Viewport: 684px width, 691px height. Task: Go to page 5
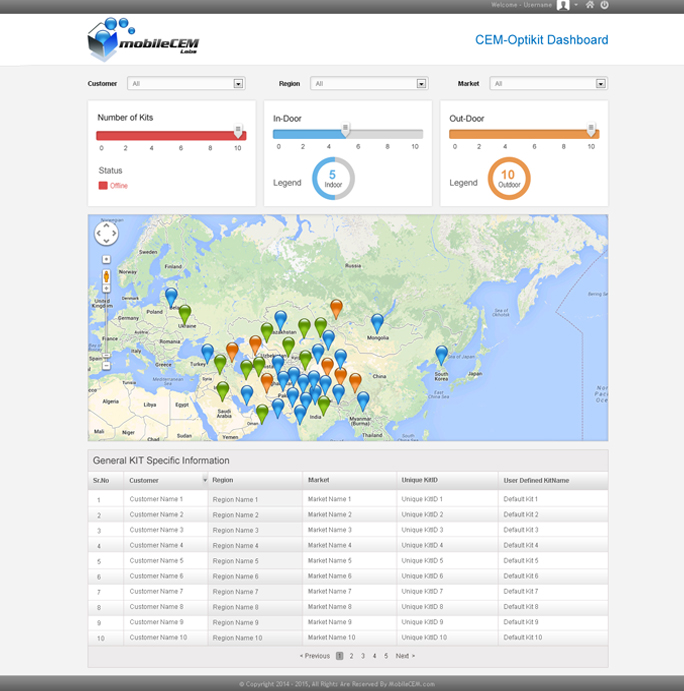pyautogui.click(x=386, y=656)
